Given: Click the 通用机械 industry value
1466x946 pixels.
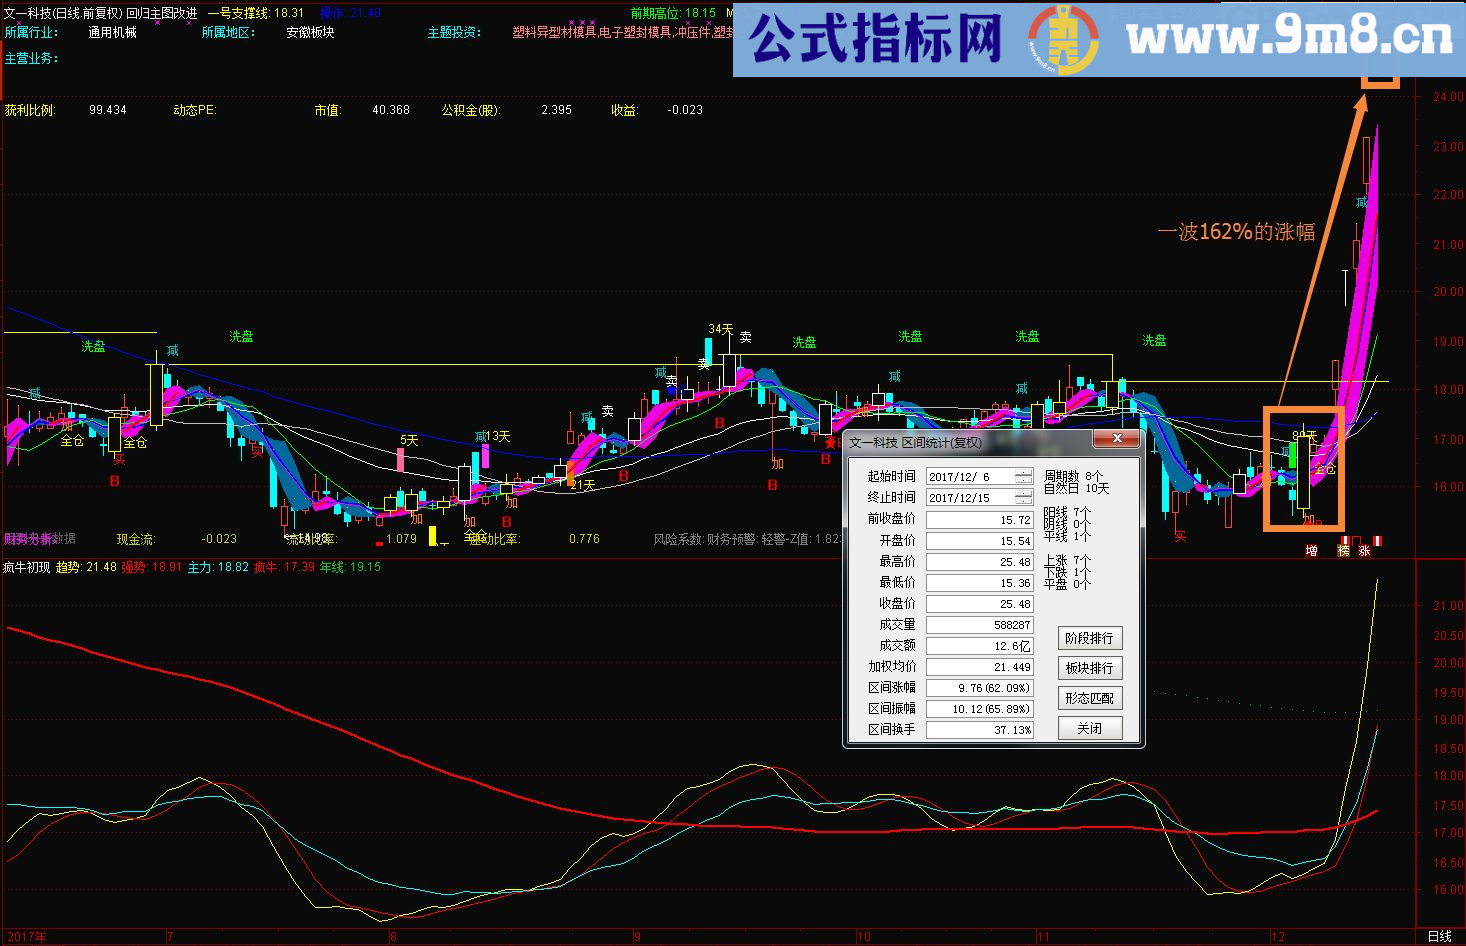Looking at the screenshot, I should coord(112,32).
